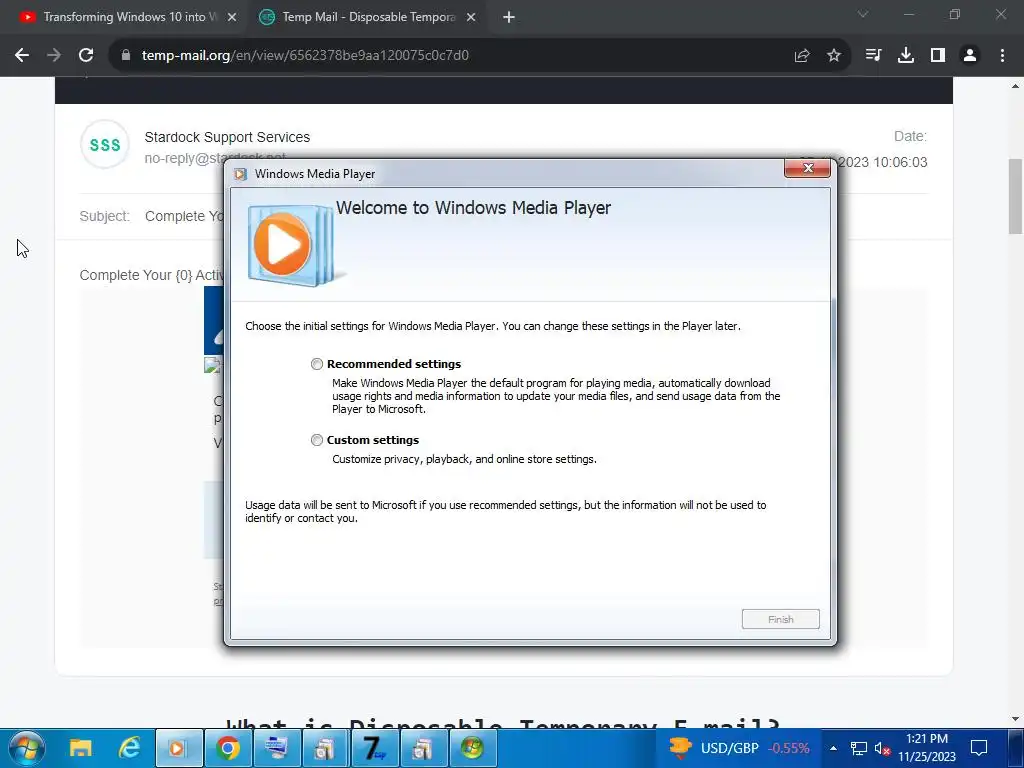
Task: Go forward in Chrome history
Action: [x=54, y=55]
